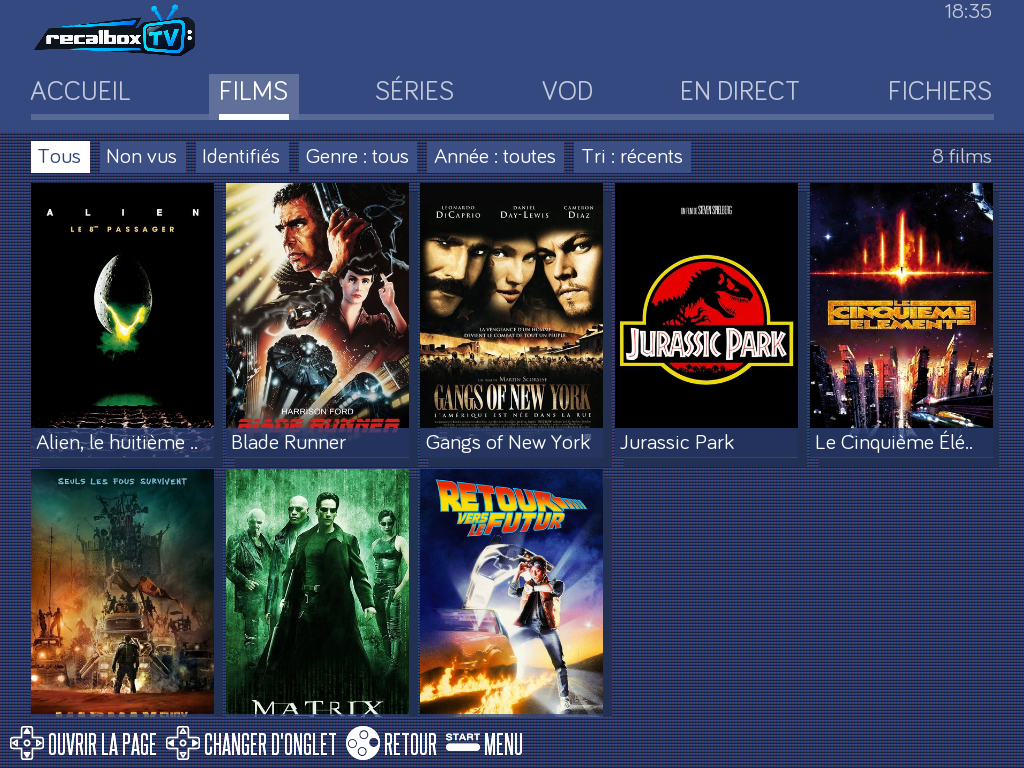The height and width of the screenshot is (768, 1024).
Task: Select the Films tab
Action: coord(253,96)
